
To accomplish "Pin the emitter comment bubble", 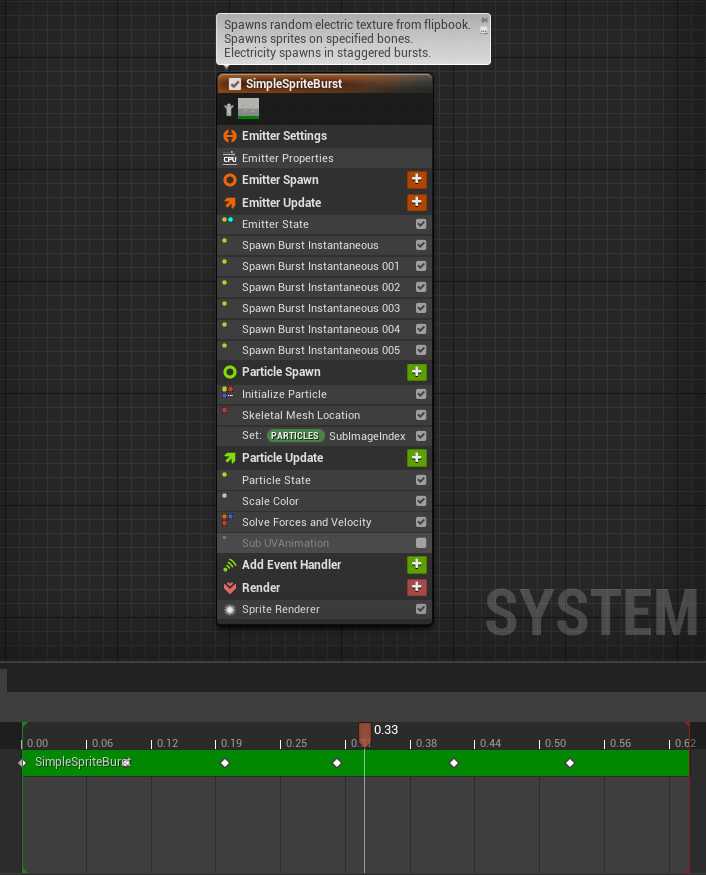I will (484, 20).
